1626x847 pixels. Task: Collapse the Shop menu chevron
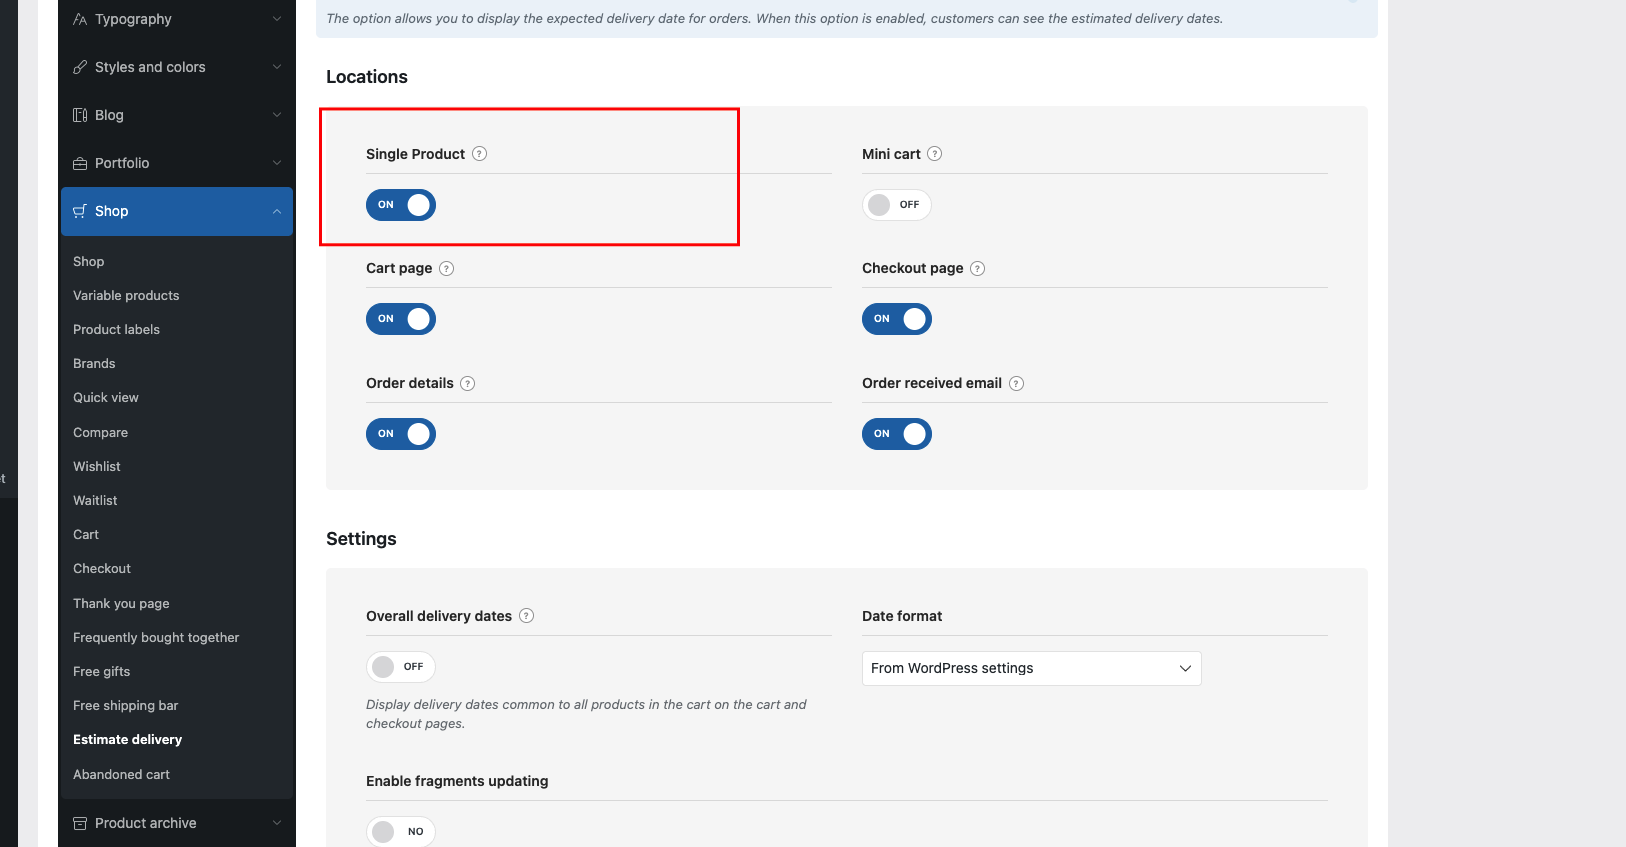pyautogui.click(x=277, y=211)
